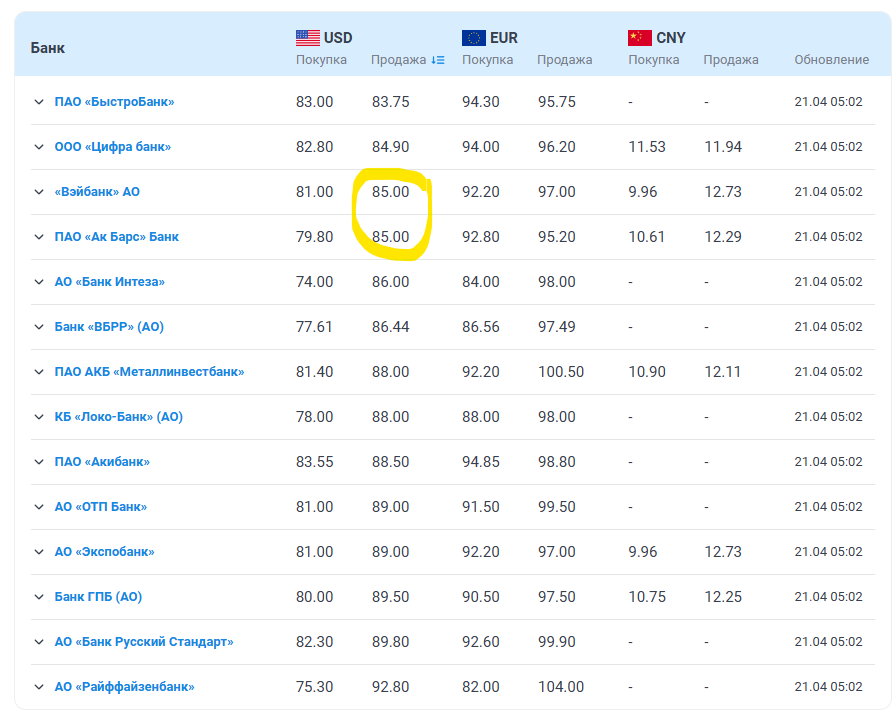Click the EUR flag icon
The width and height of the screenshot is (896, 713).
click(x=474, y=38)
